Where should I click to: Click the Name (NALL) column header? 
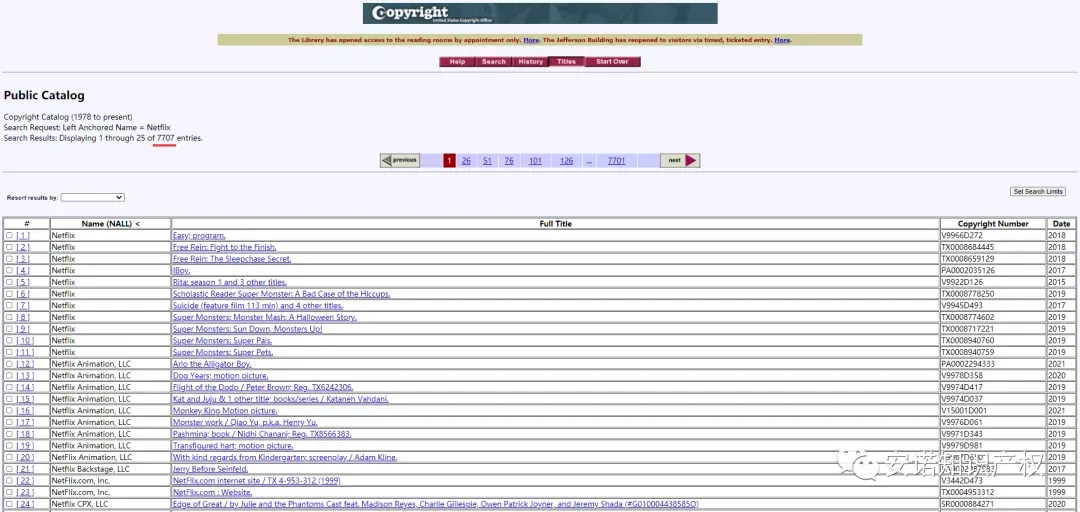click(111, 224)
